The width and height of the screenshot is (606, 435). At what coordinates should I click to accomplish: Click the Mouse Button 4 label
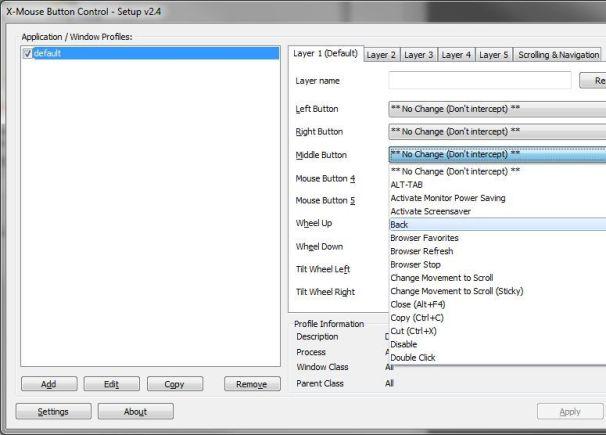tap(325, 178)
